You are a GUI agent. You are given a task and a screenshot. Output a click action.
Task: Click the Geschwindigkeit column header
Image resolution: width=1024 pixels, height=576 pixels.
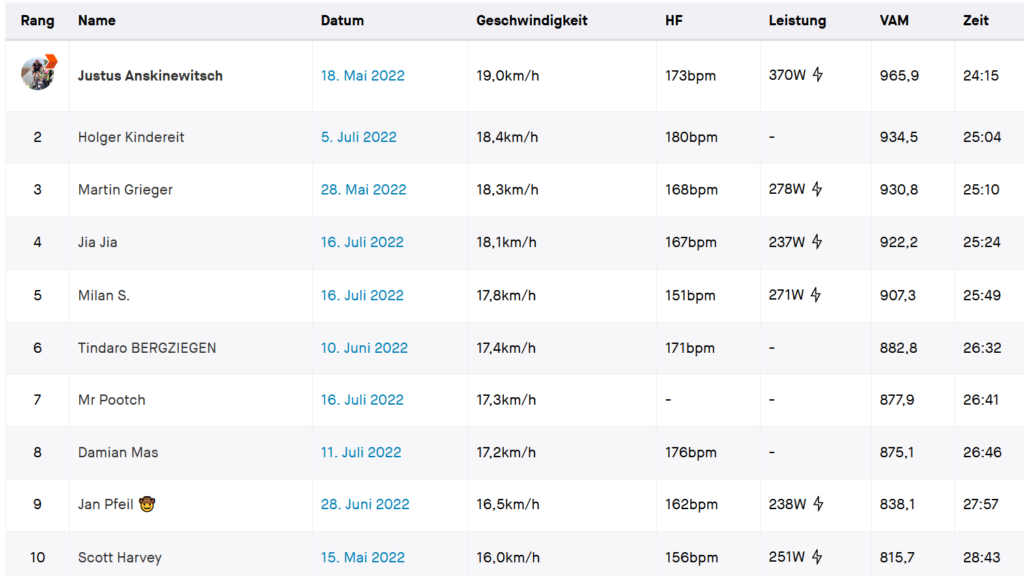(532, 20)
